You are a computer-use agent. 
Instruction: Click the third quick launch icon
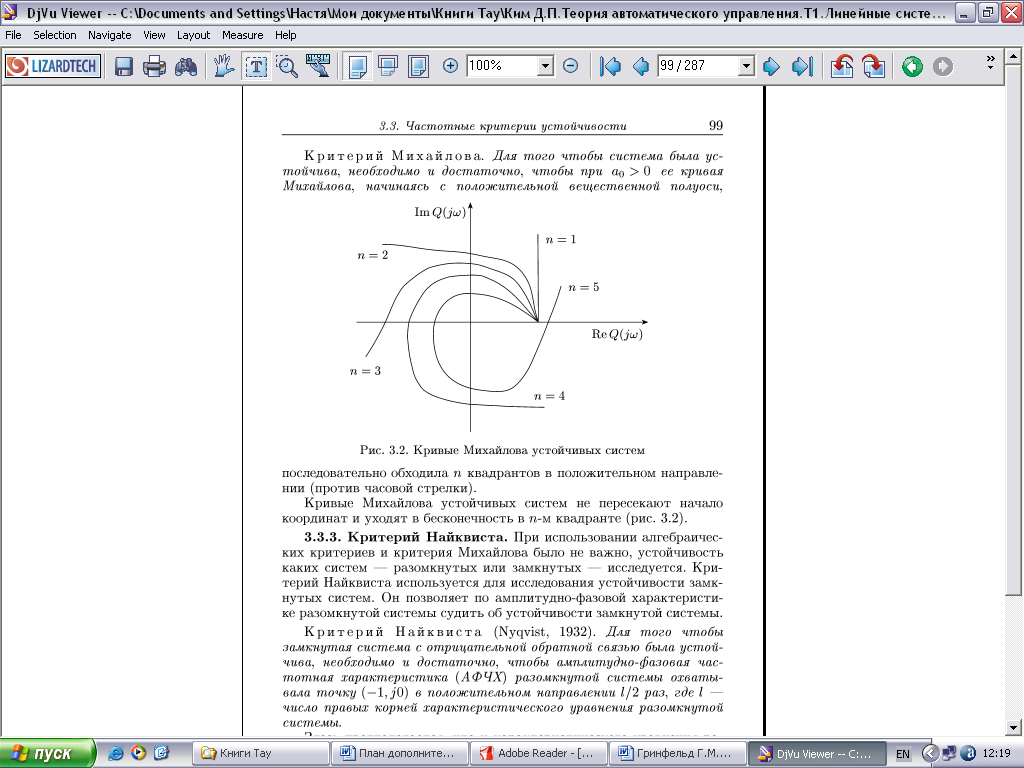click(161, 753)
